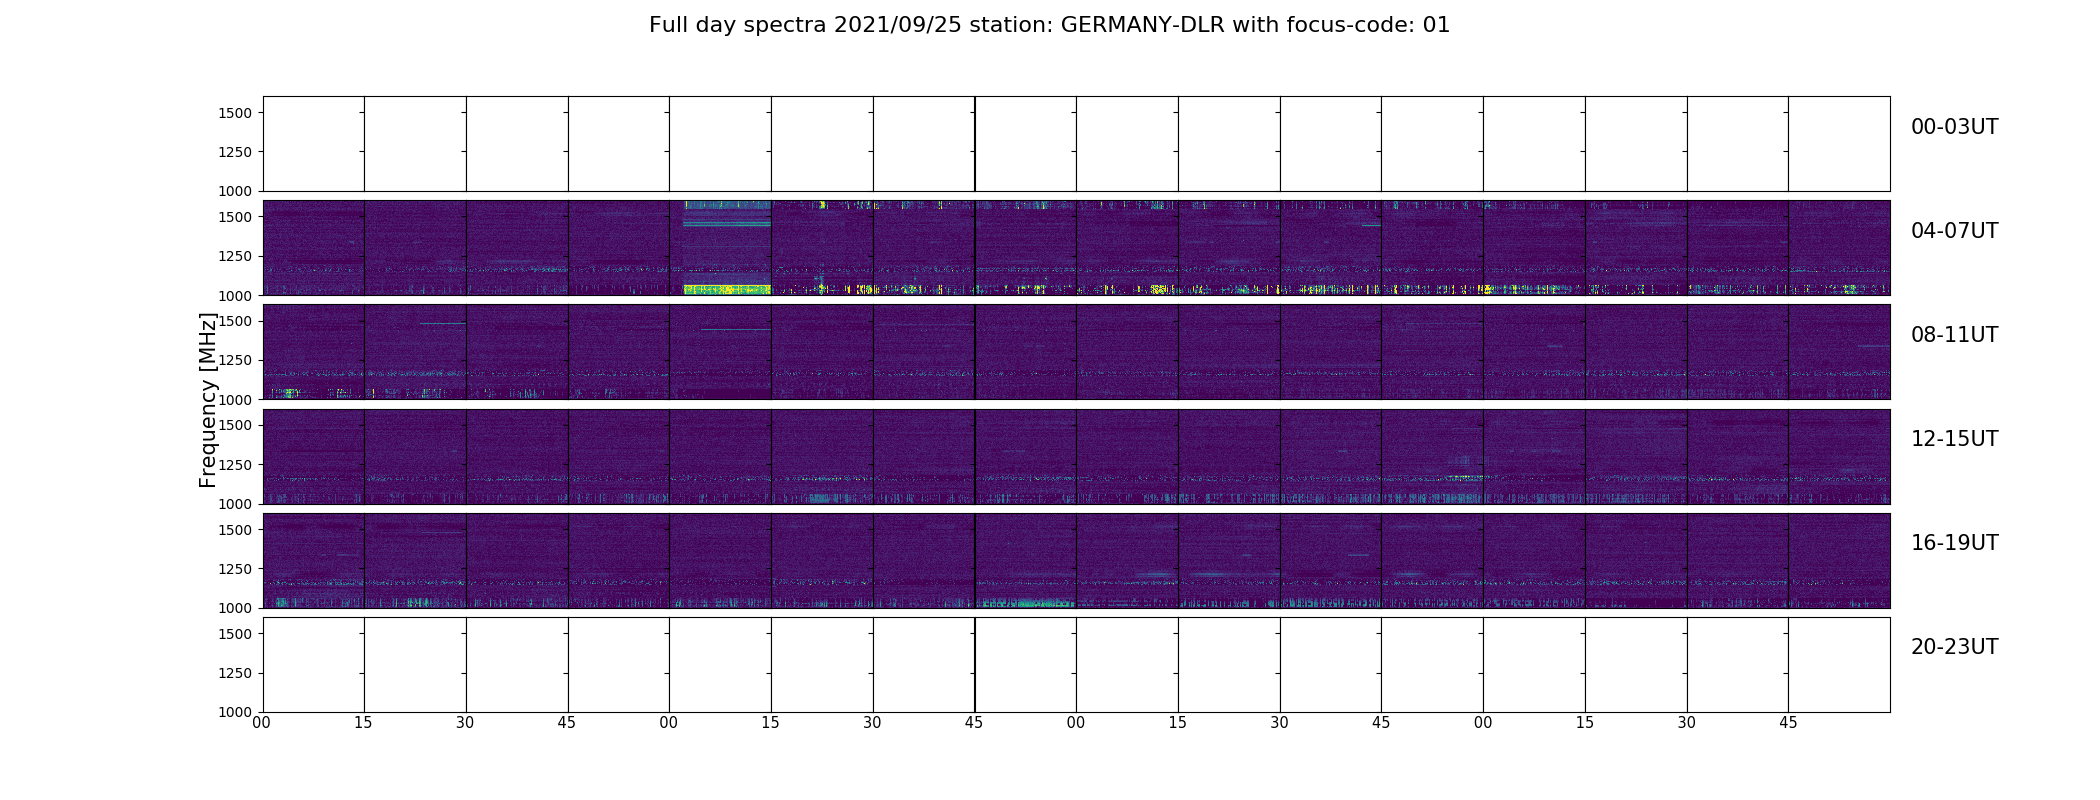Click the rightmost '45' time-axis tick label
Screen dimensions: 2100x800
tap(1788, 722)
